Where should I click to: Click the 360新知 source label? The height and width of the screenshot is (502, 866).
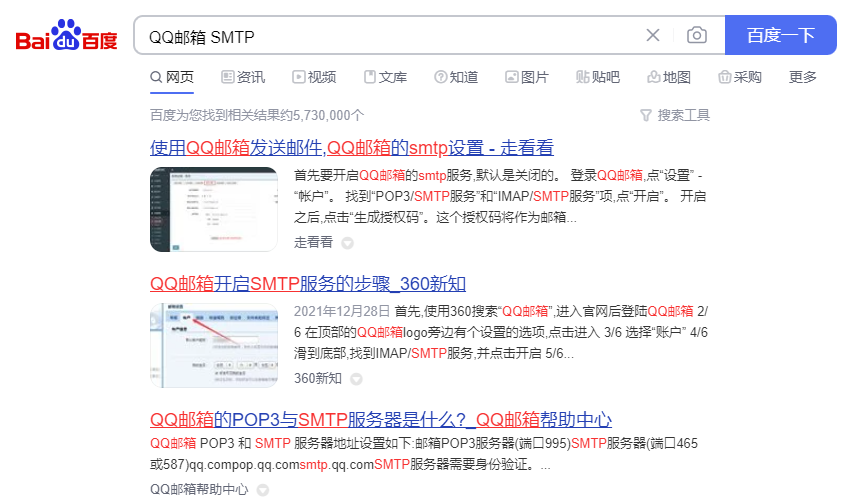pyautogui.click(x=318, y=378)
